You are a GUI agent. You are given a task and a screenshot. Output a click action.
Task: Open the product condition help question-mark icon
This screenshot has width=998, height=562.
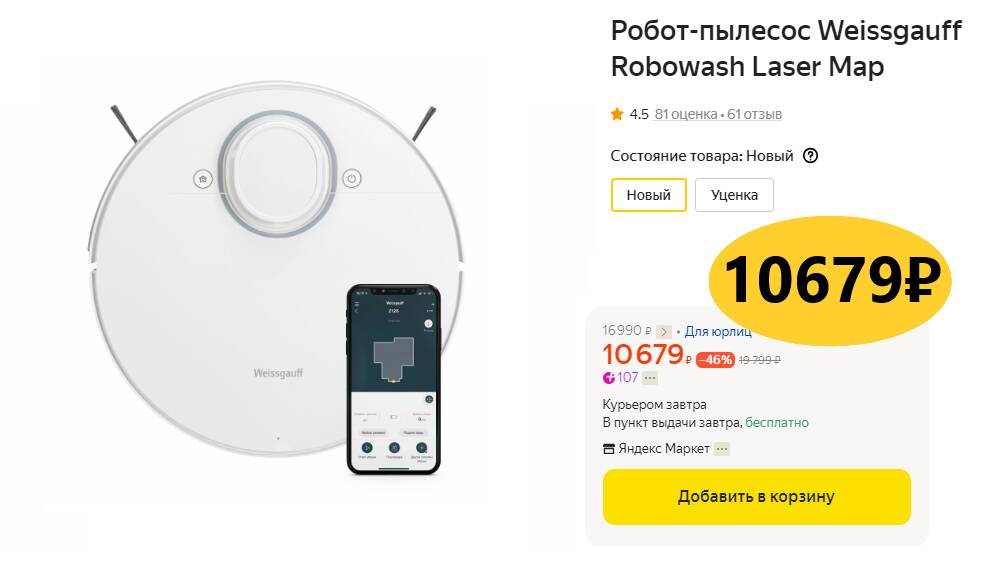(810, 156)
